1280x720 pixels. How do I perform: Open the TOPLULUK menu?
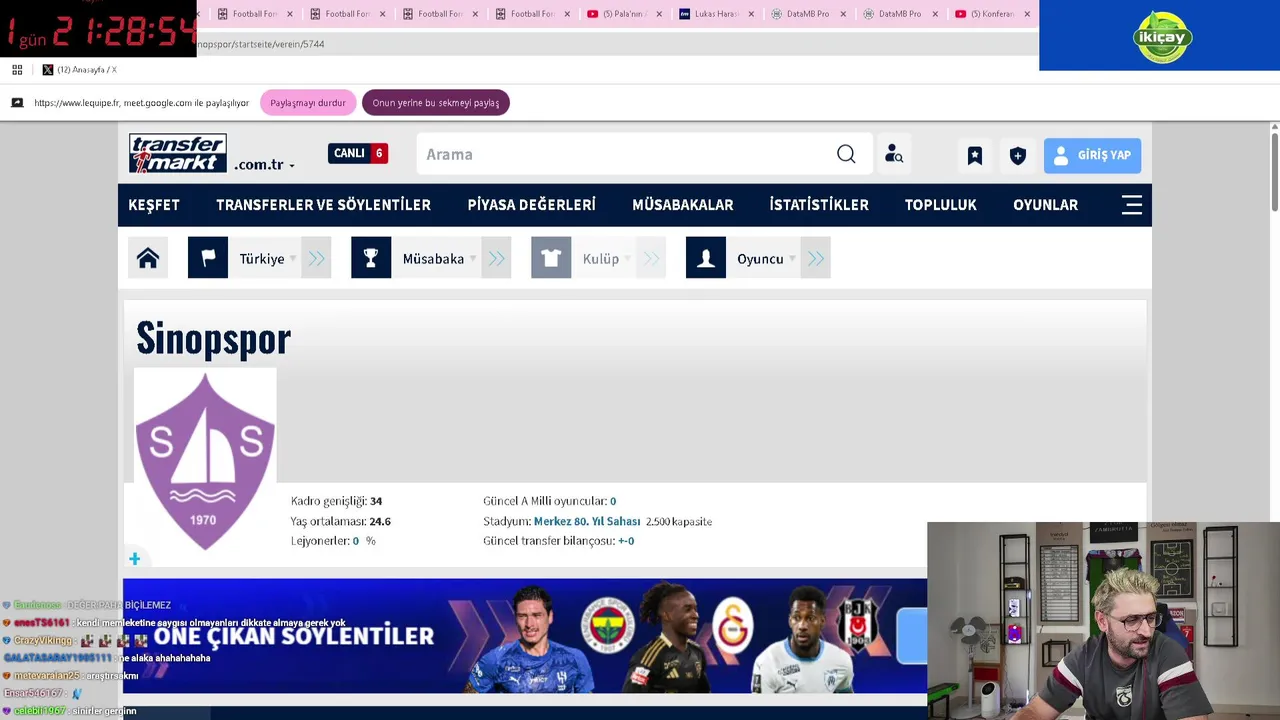pyautogui.click(x=940, y=204)
